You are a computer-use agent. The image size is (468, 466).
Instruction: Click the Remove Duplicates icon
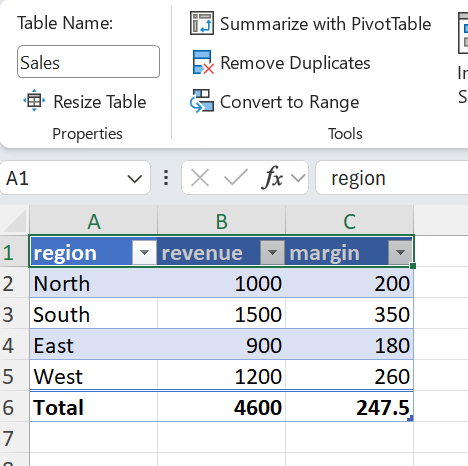click(x=203, y=62)
